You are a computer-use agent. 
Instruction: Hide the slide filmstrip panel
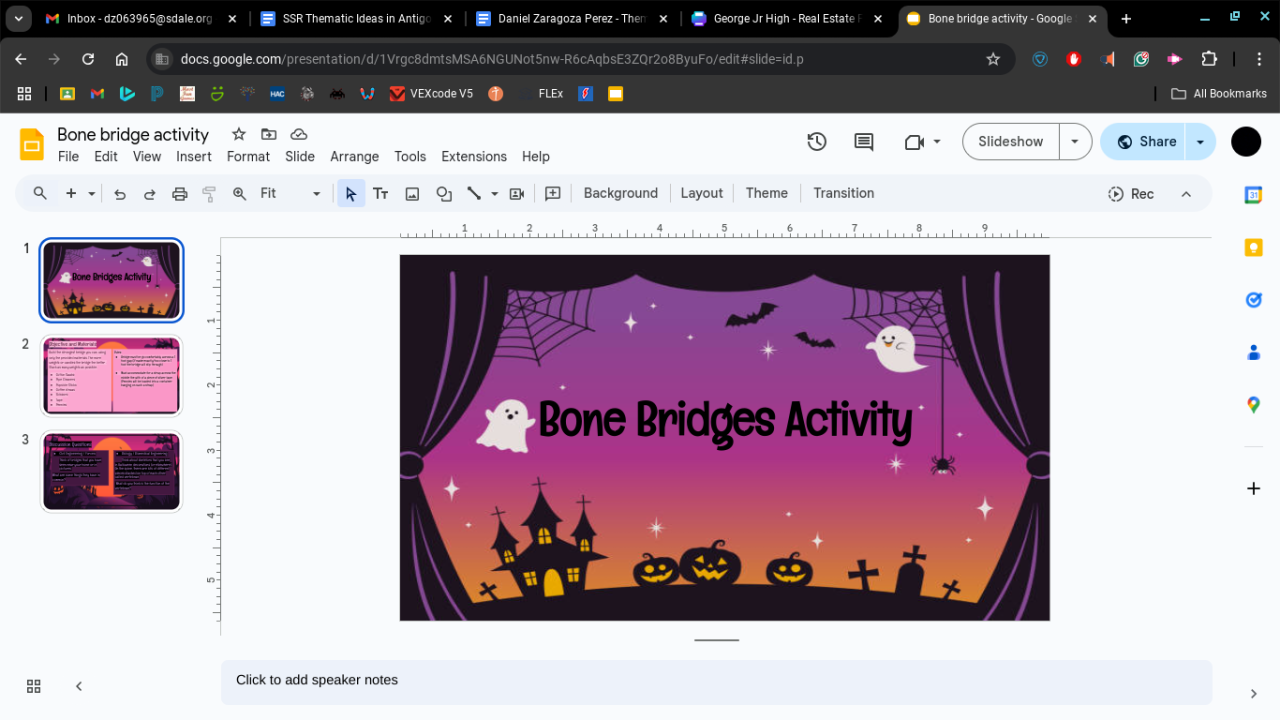coord(79,686)
